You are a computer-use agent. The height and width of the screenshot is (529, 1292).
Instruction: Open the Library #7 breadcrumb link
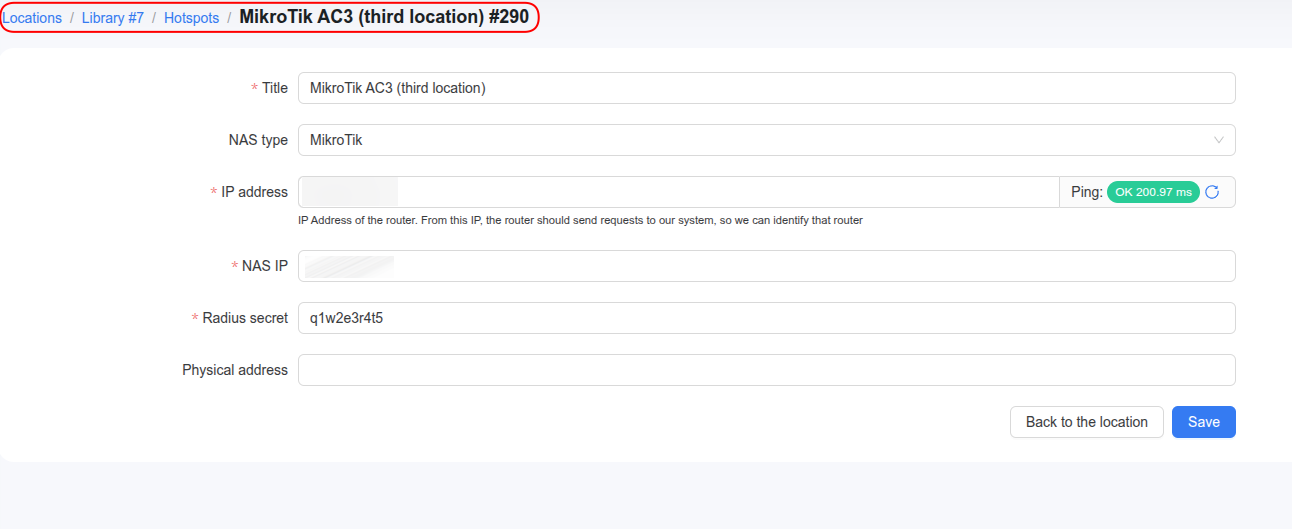113,18
